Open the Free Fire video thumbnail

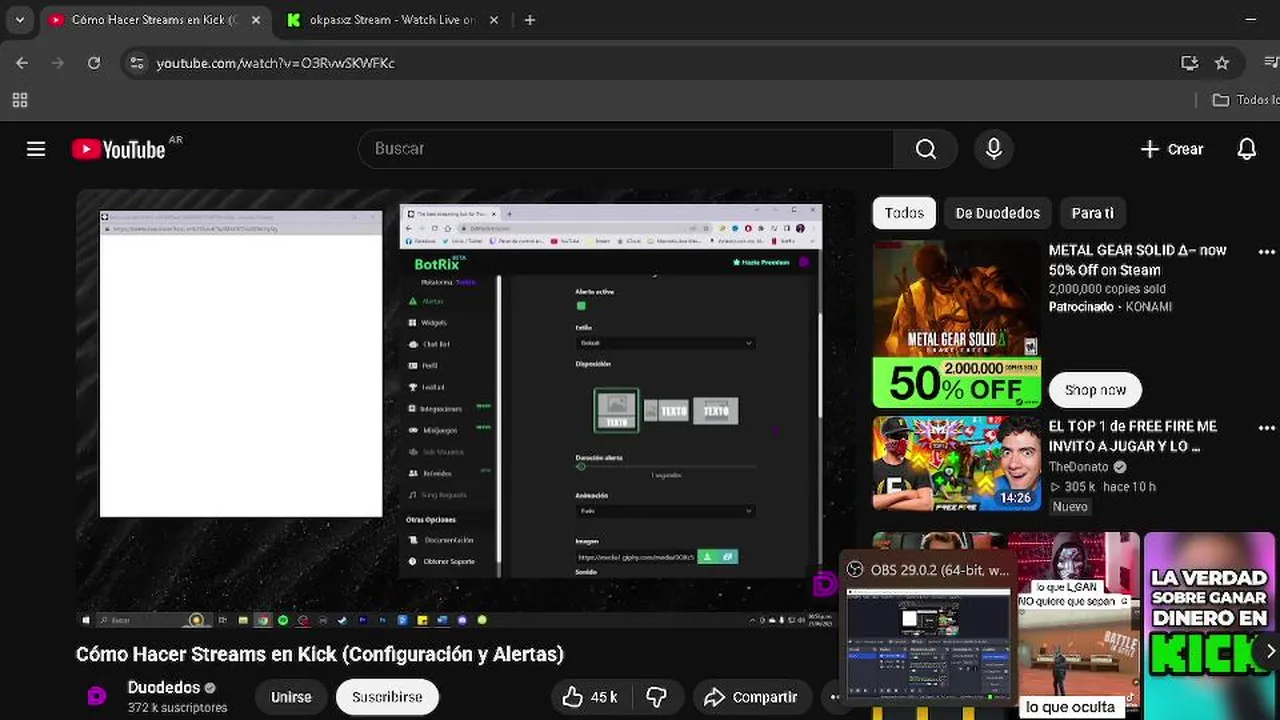(957, 463)
